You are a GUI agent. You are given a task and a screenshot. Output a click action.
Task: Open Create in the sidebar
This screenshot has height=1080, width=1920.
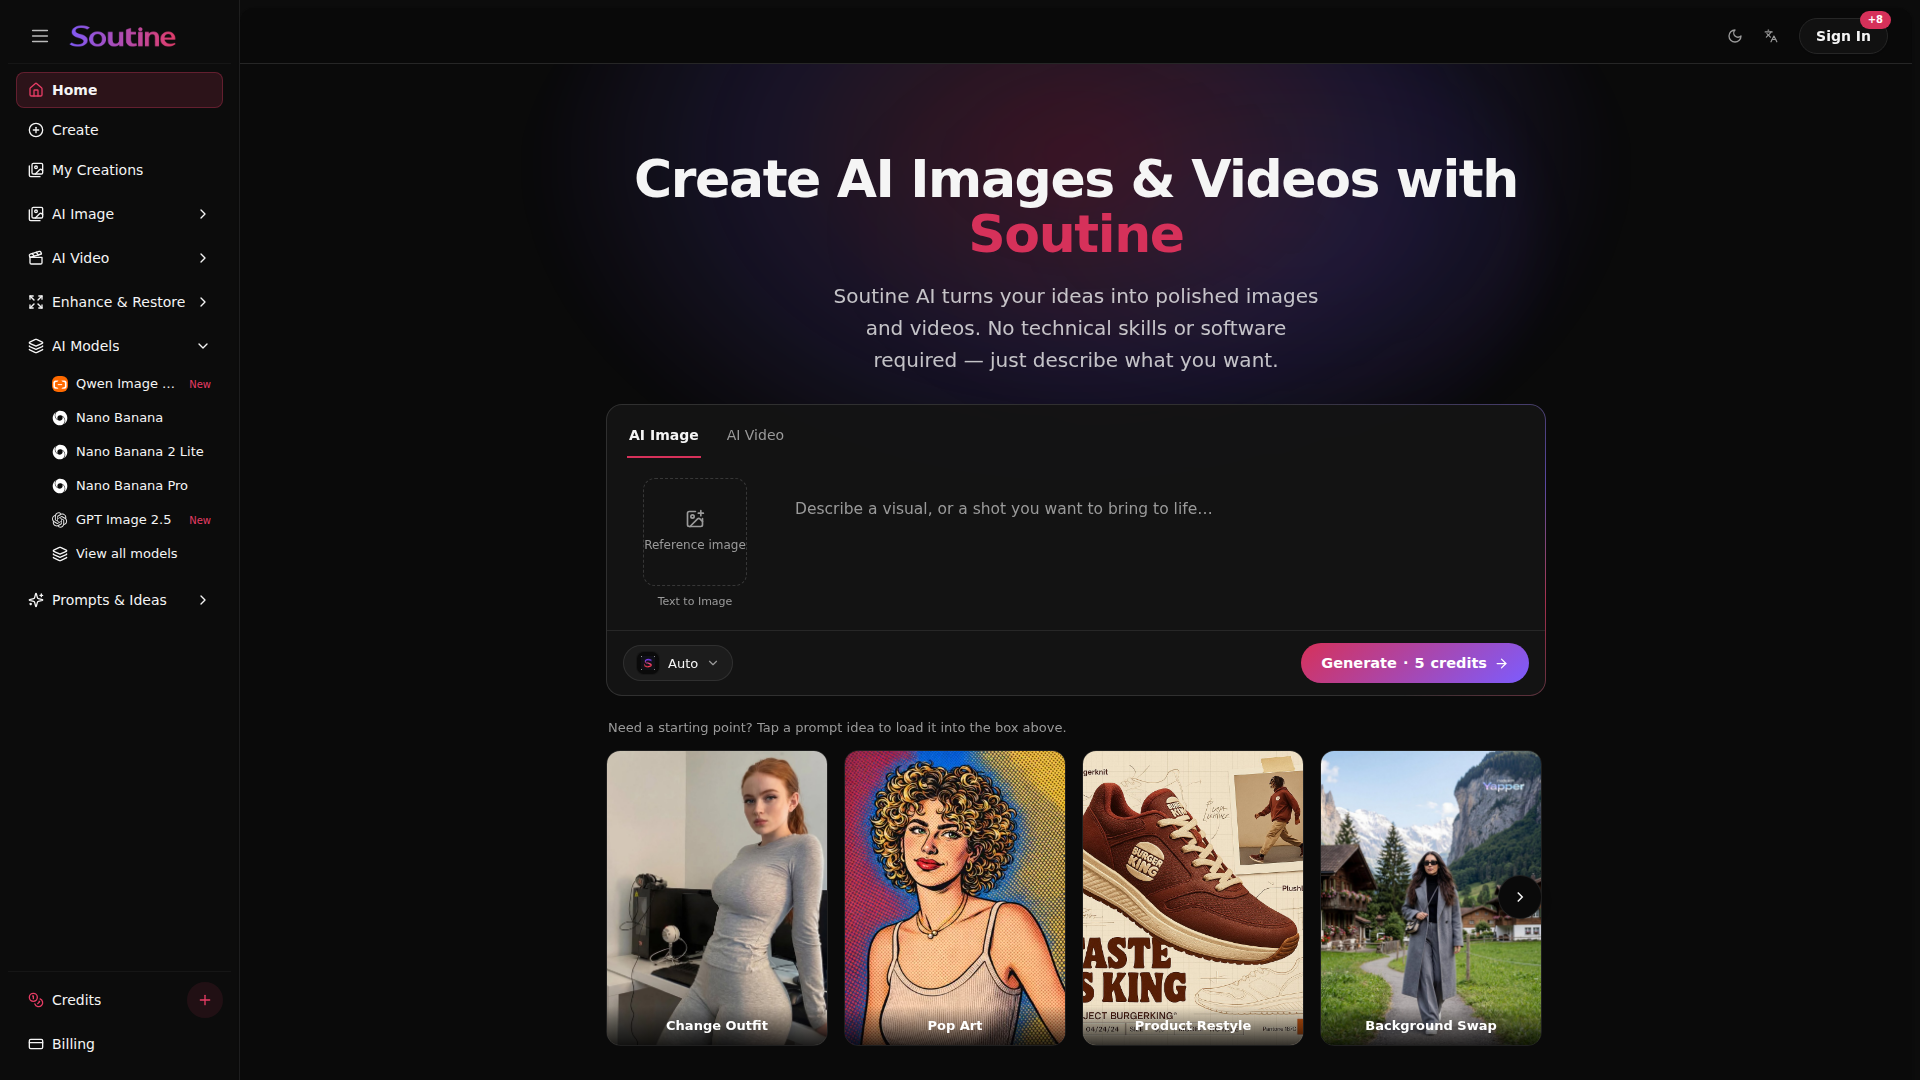point(119,130)
